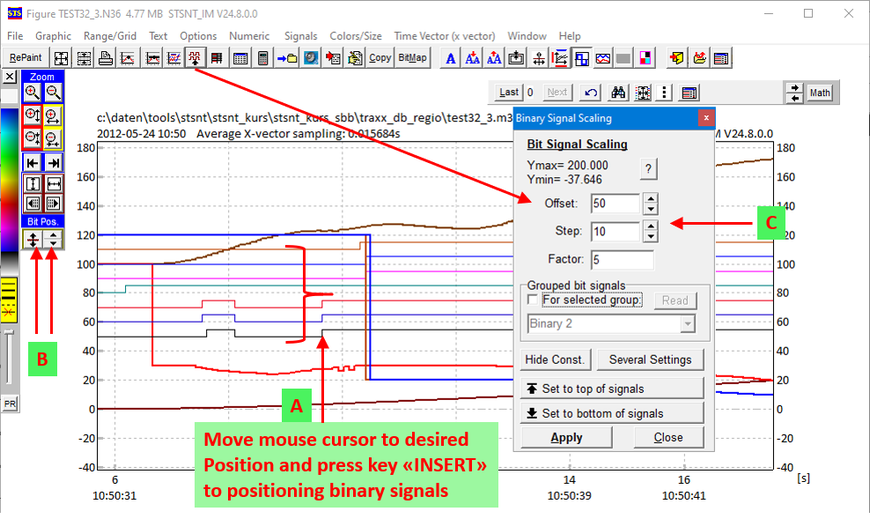Click the question mark help button
The height and width of the screenshot is (519, 870).
click(649, 169)
